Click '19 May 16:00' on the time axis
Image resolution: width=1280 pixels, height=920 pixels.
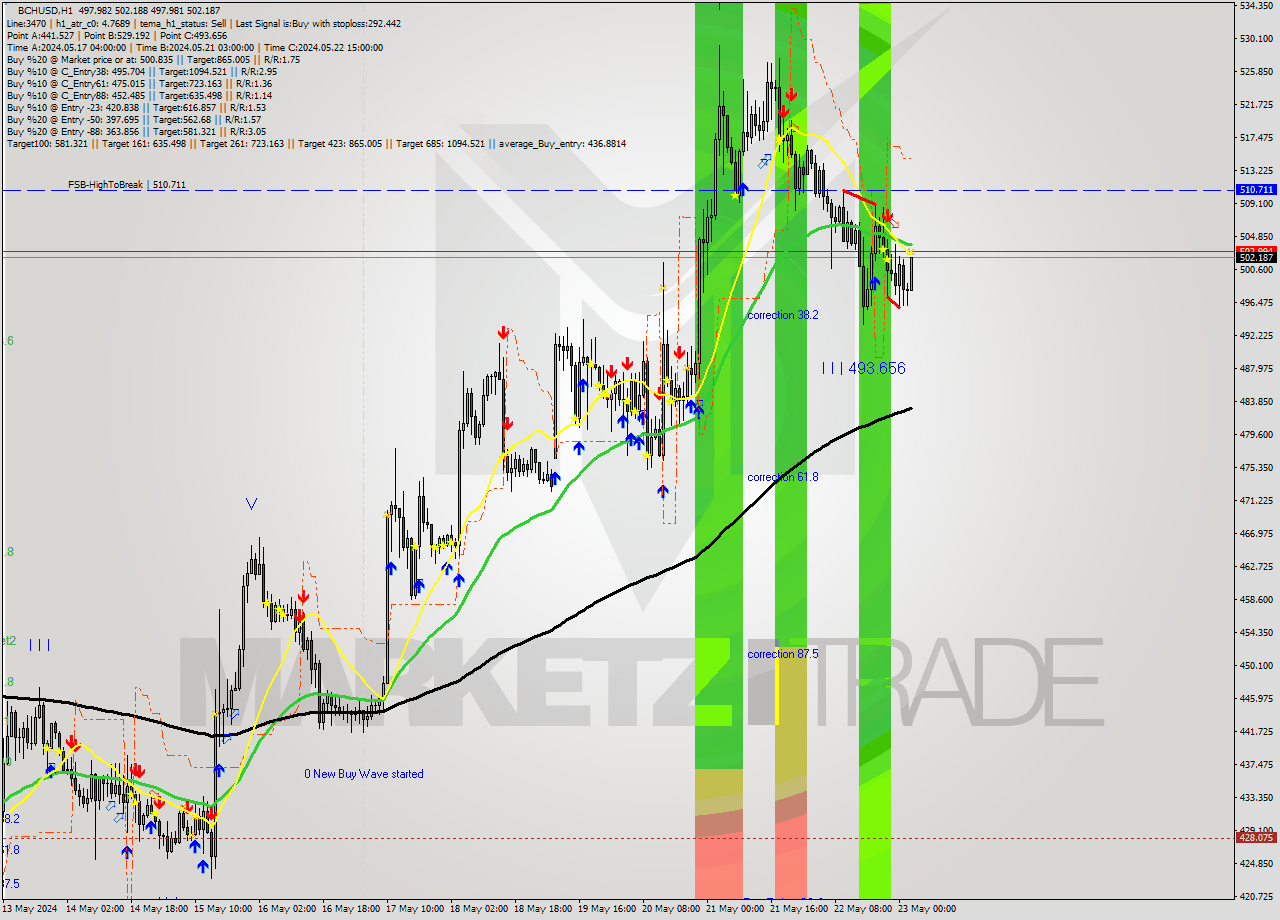pyautogui.click(x=607, y=909)
